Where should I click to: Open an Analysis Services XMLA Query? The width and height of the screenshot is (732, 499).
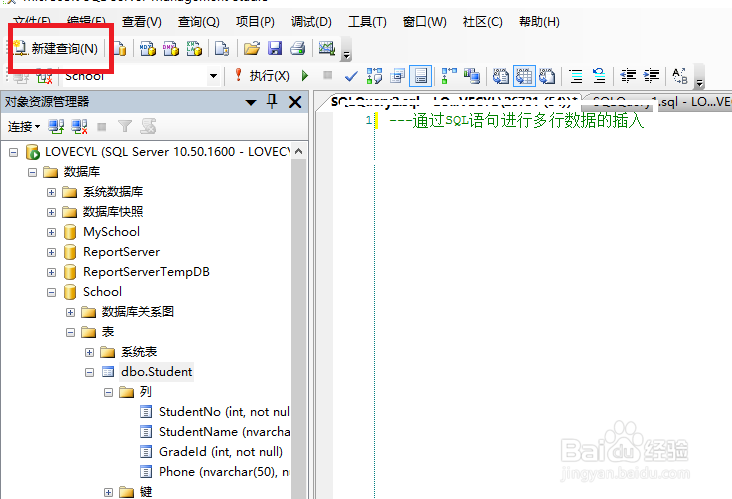[194, 48]
